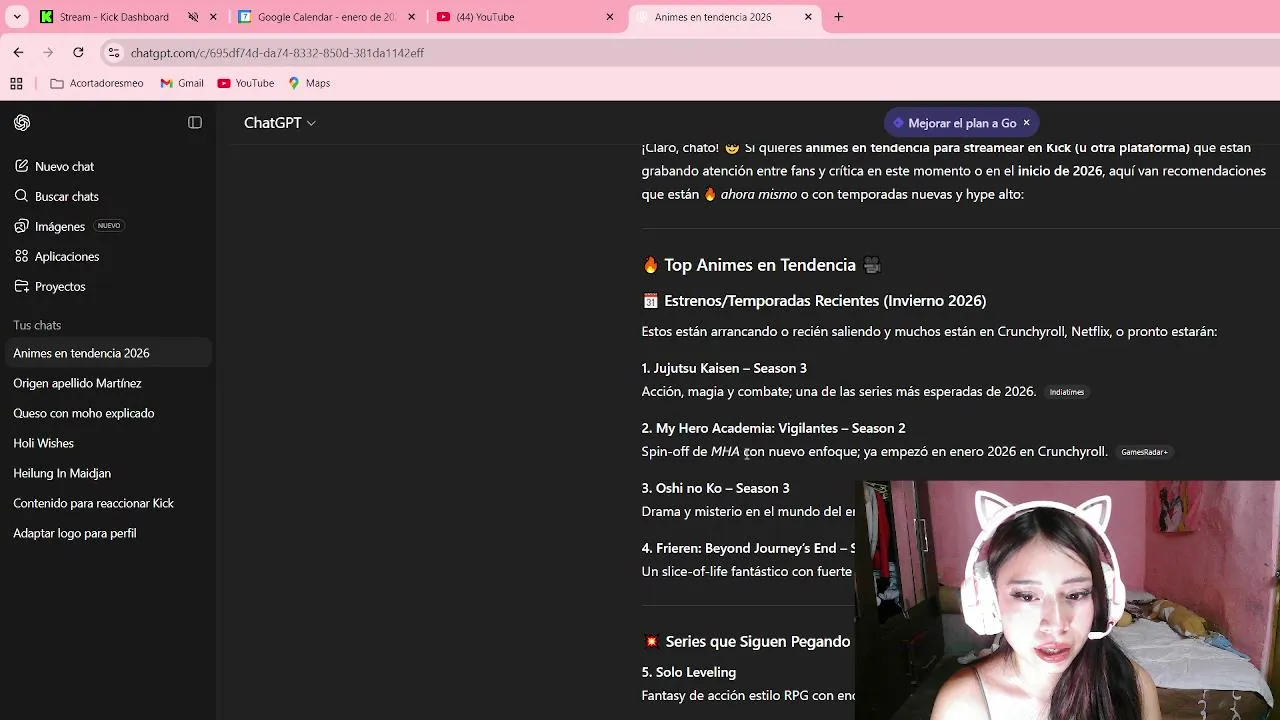This screenshot has height=720, width=1280.
Task: Open the ChatGPT logo home icon
Action: point(22,123)
